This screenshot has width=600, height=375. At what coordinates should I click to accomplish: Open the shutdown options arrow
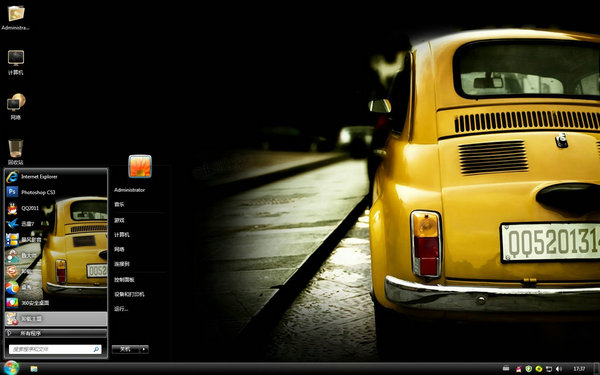144,349
